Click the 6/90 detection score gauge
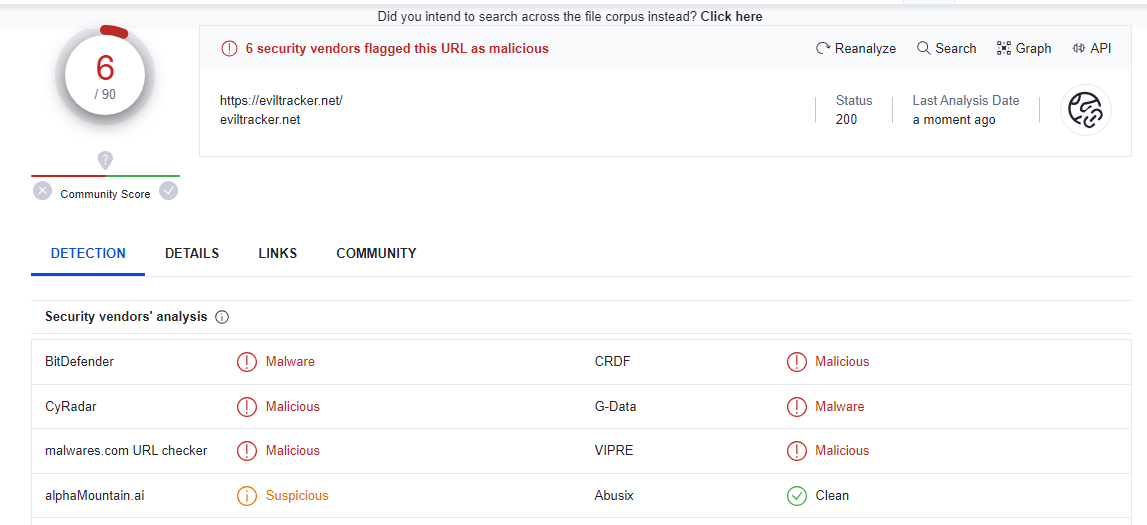The height and width of the screenshot is (525, 1147). point(105,75)
